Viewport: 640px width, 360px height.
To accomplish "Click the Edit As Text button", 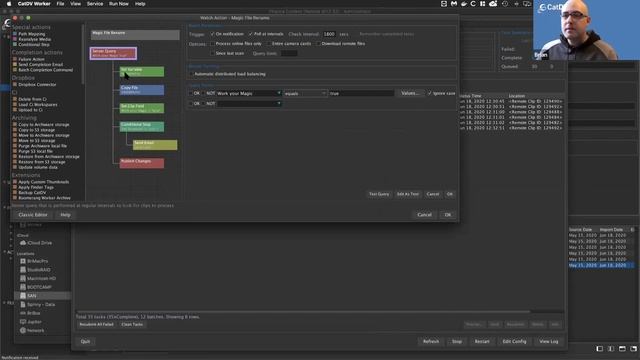I will [x=408, y=194].
